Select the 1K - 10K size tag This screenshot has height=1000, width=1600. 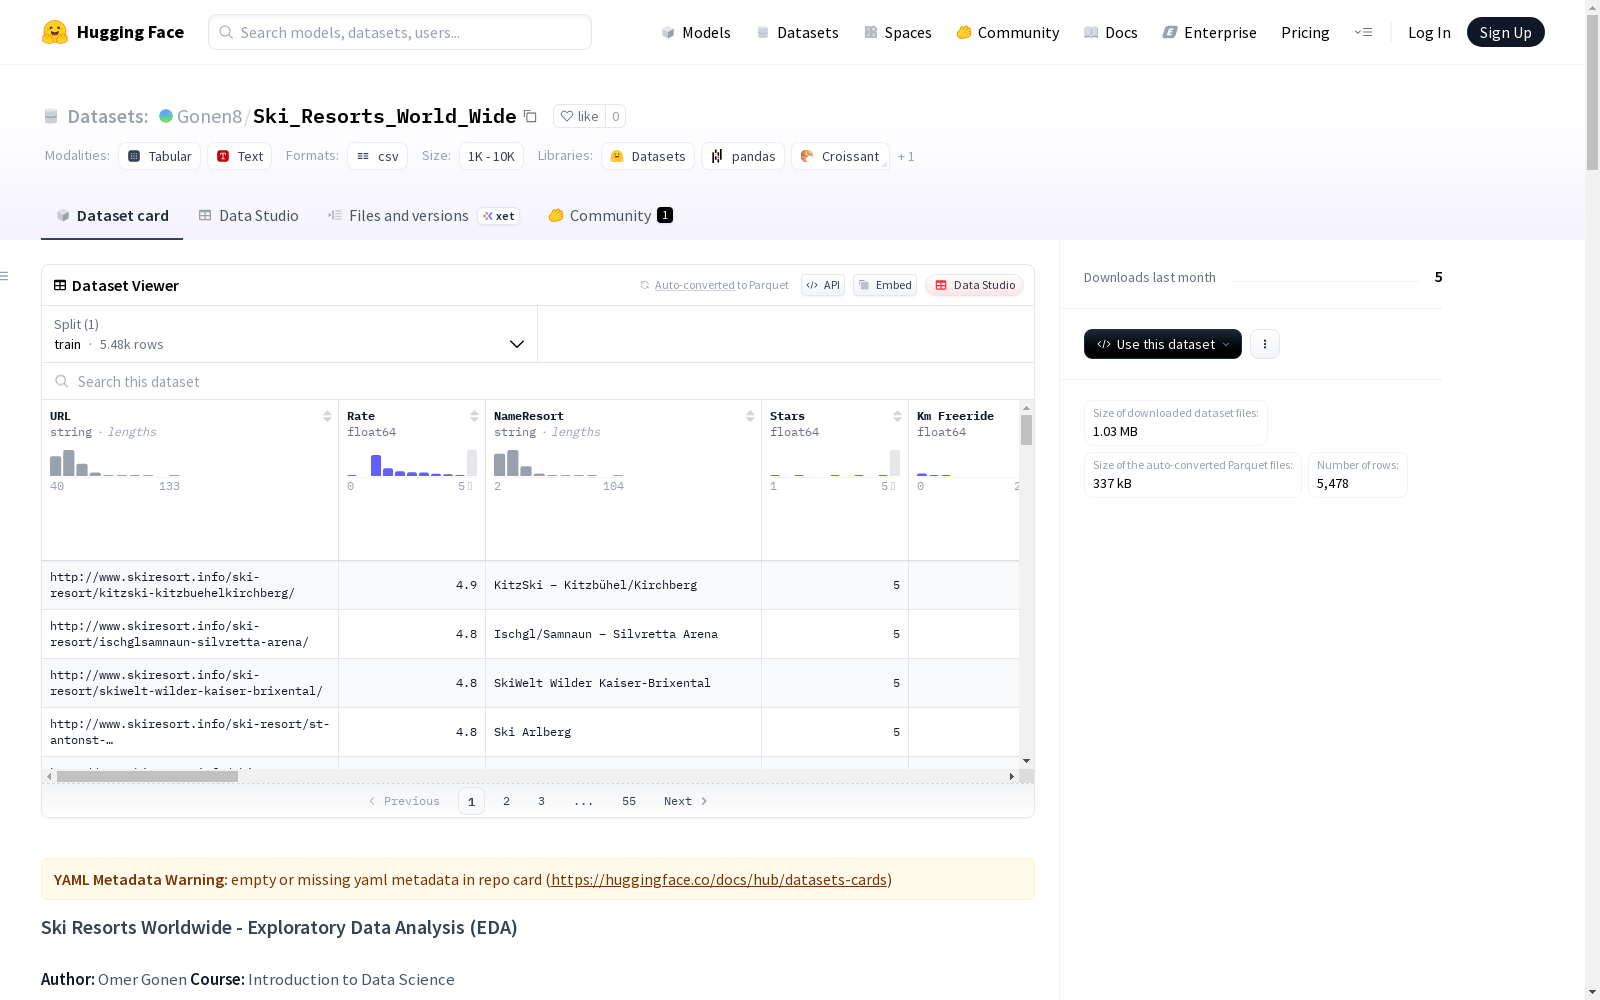[491, 156]
